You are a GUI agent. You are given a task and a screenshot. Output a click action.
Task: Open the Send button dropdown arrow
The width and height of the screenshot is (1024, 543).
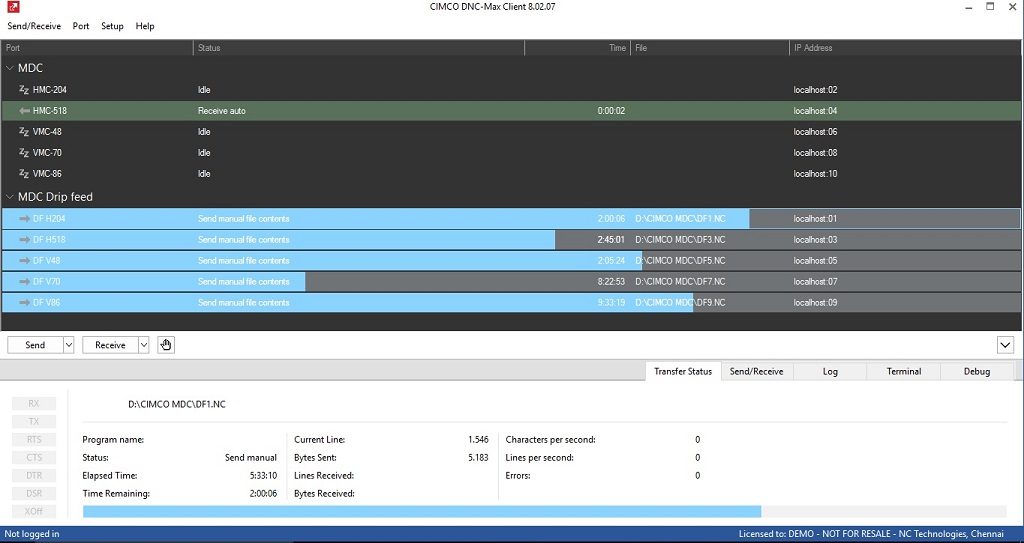[x=69, y=345]
